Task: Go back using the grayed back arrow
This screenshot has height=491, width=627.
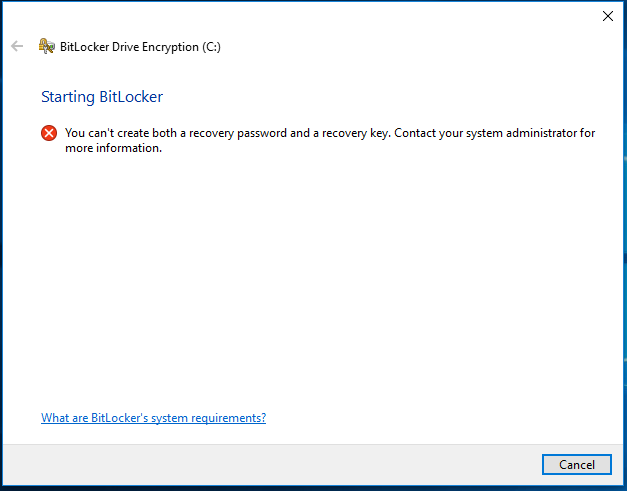Action: 17,46
